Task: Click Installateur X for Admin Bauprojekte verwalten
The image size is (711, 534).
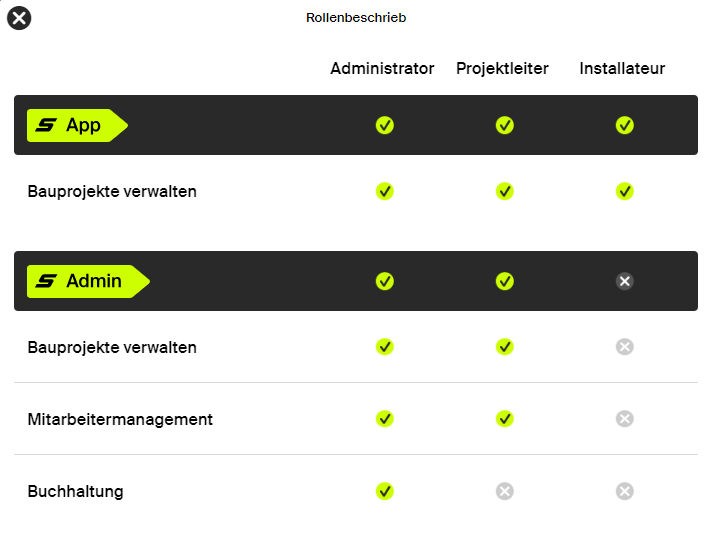Action: [624, 347]
